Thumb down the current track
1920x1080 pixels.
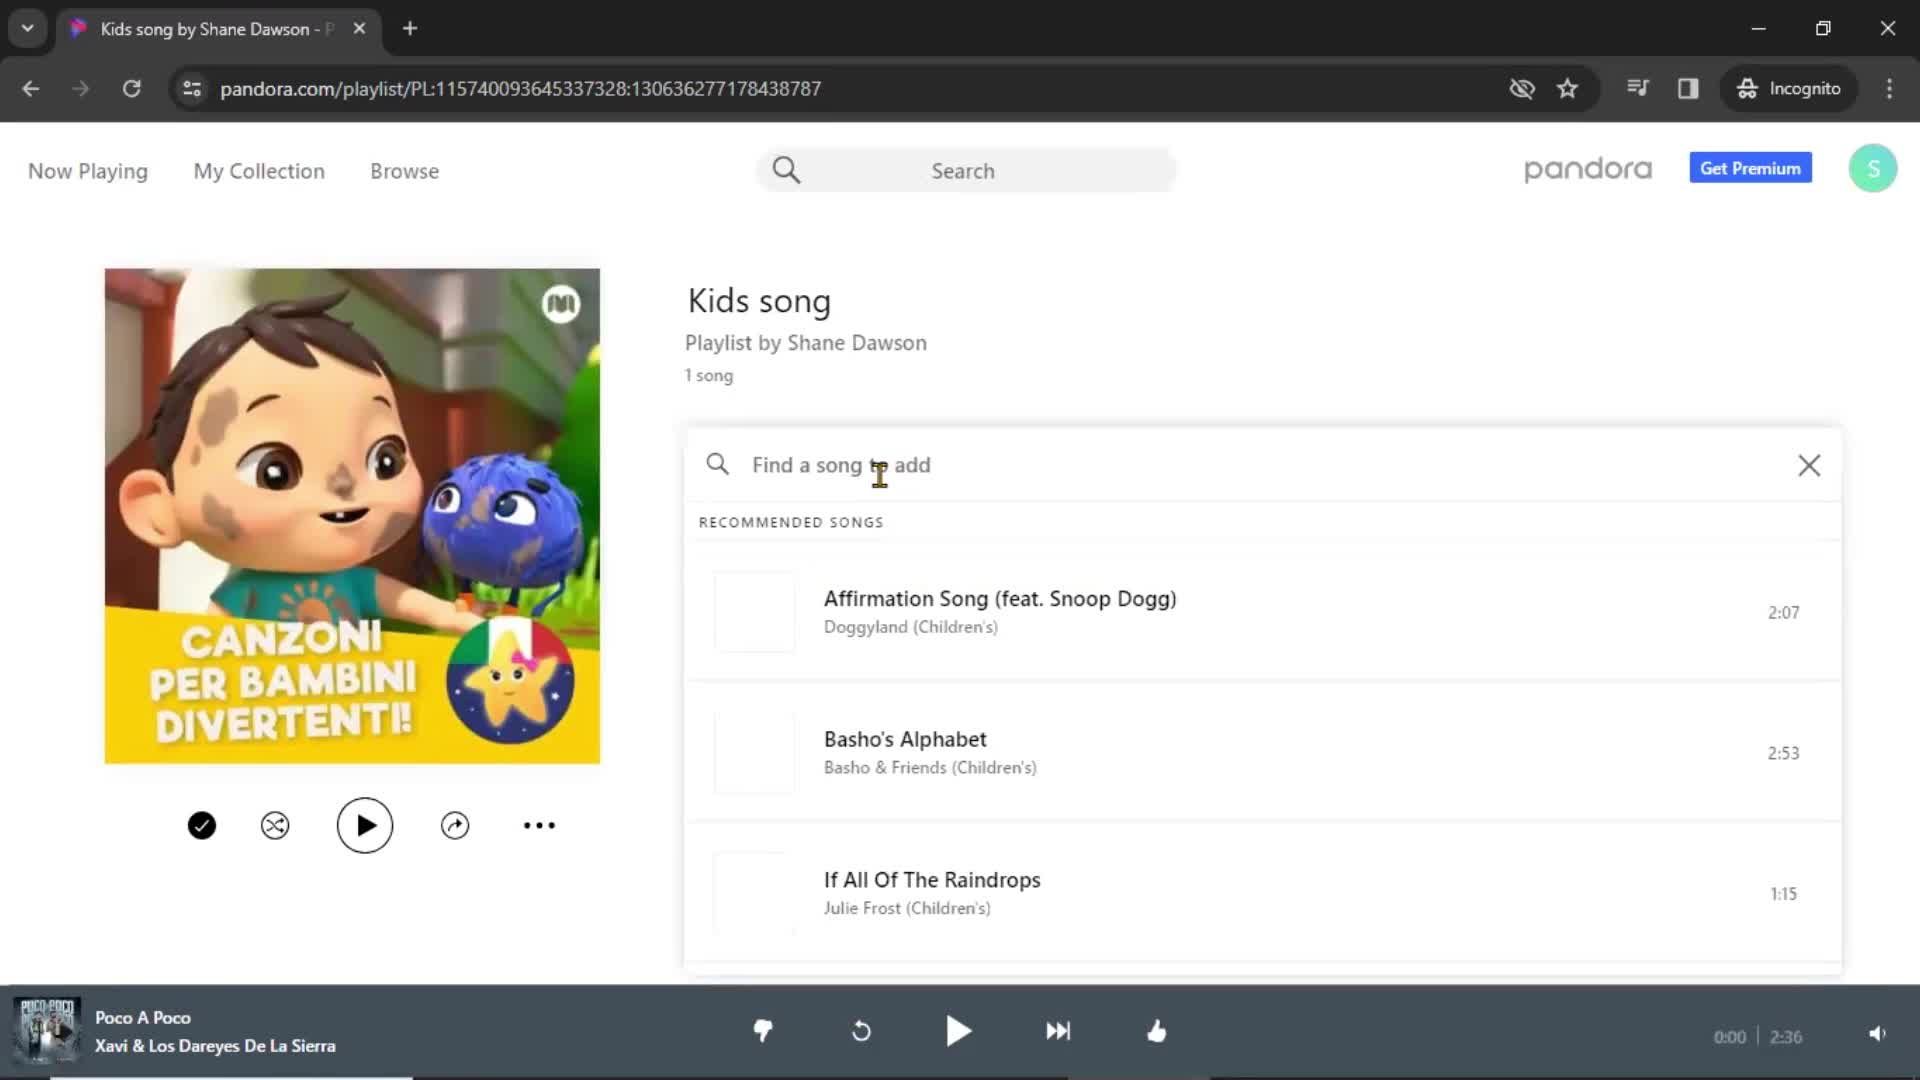tap(763, 1031)
